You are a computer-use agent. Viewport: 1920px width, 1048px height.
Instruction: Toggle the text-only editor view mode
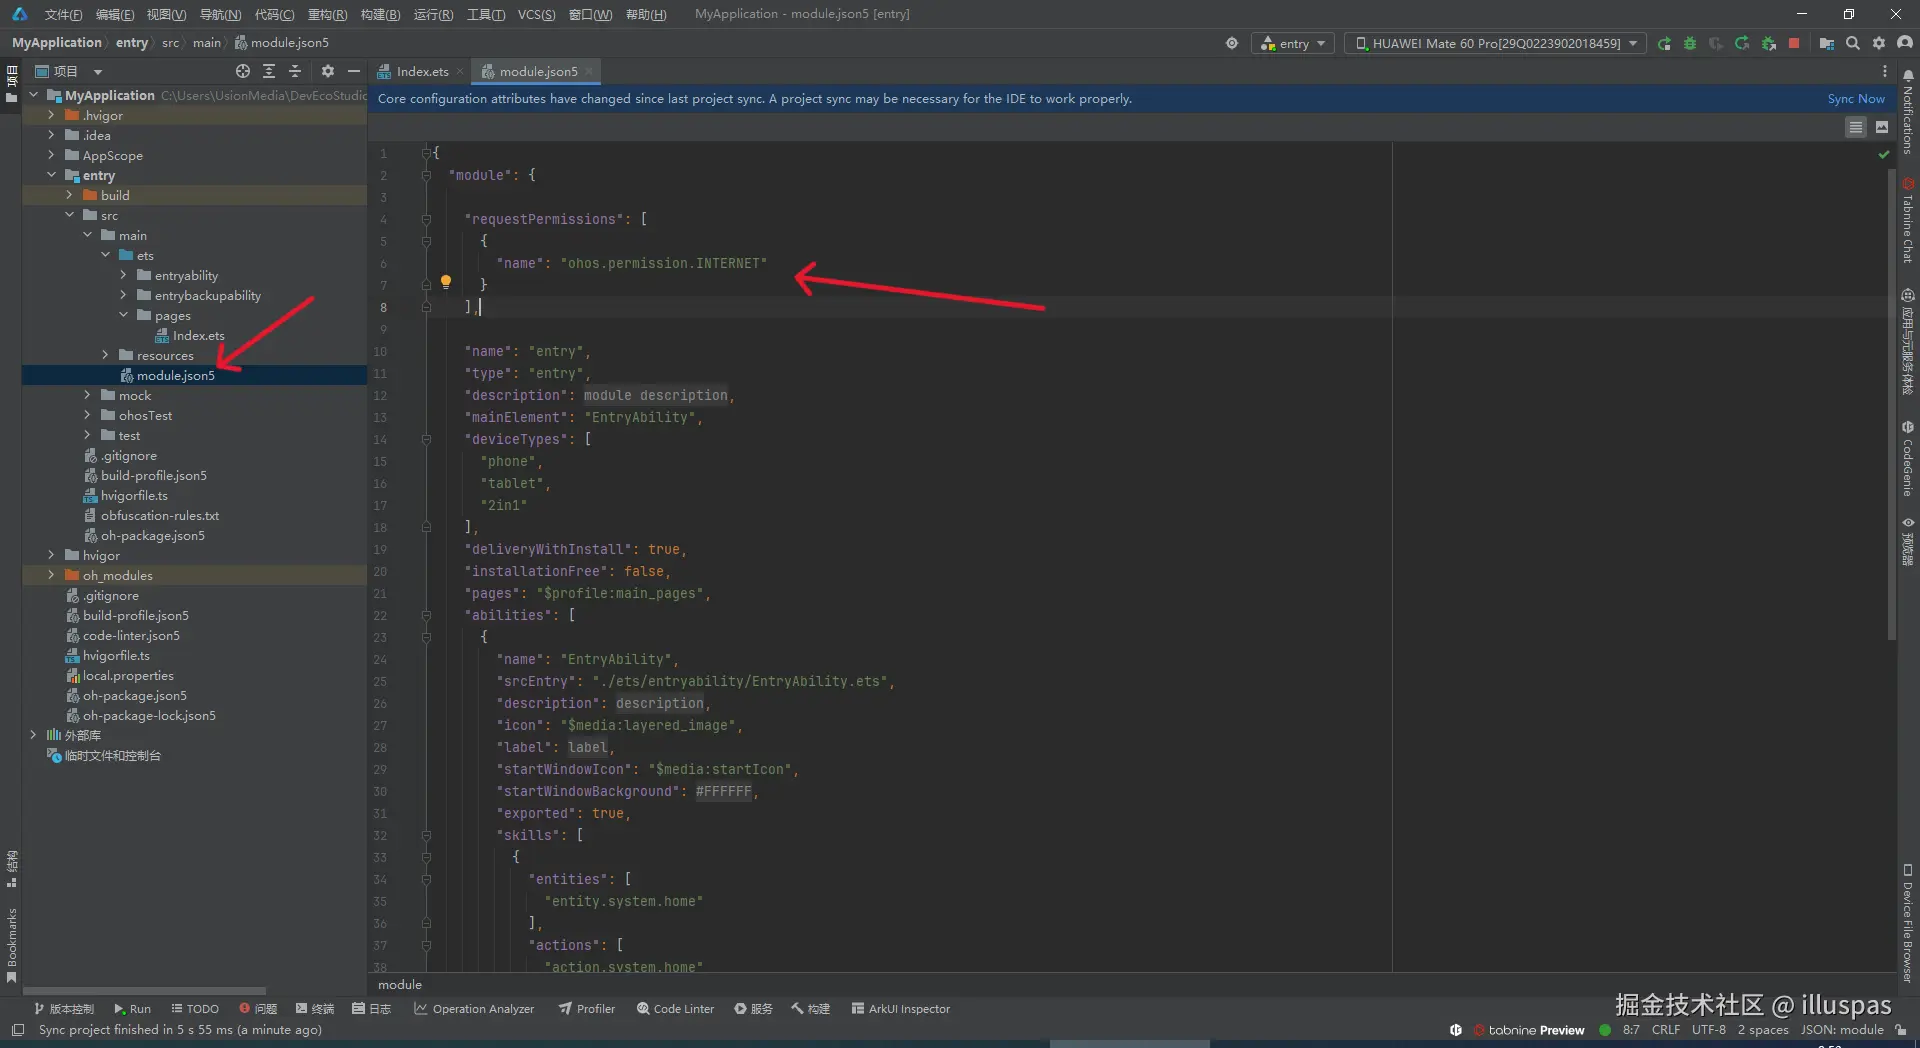(1855, 127)
